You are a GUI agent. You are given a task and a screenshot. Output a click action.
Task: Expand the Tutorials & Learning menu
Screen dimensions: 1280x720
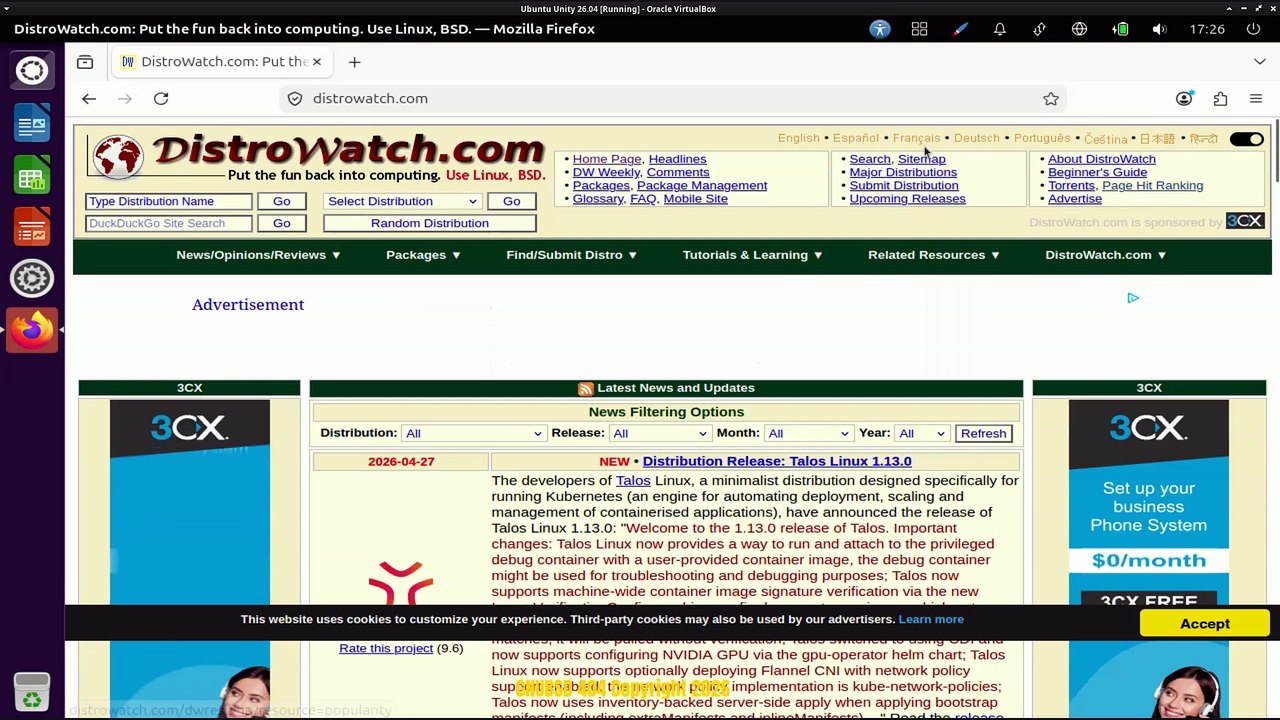(x=753, y=255)
